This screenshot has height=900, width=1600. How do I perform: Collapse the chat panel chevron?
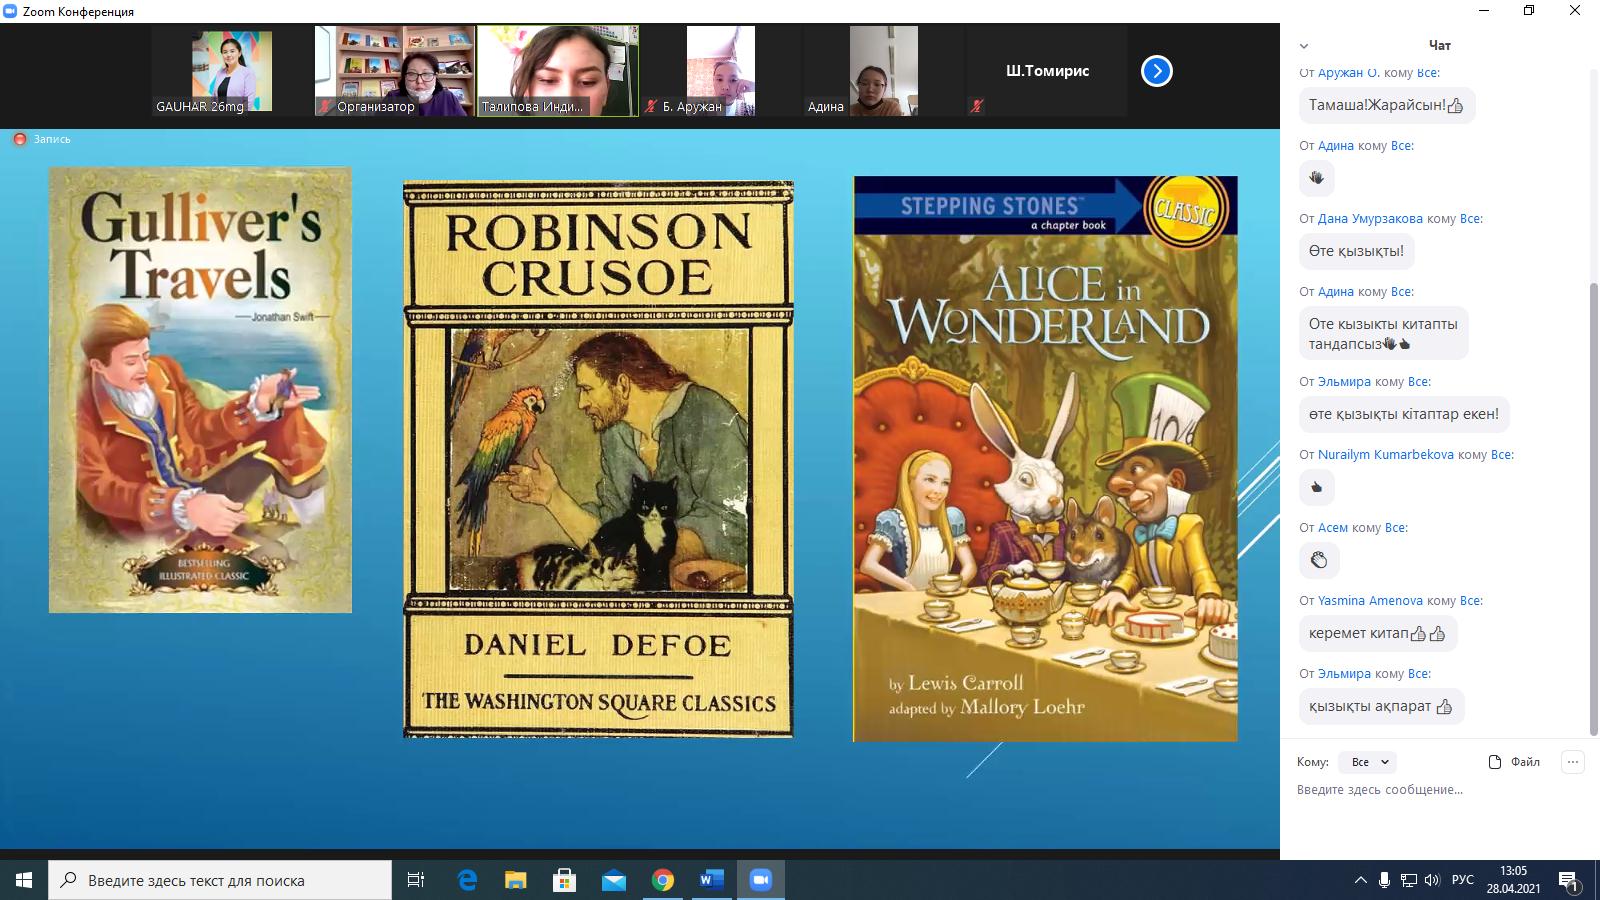[1303, 46]
